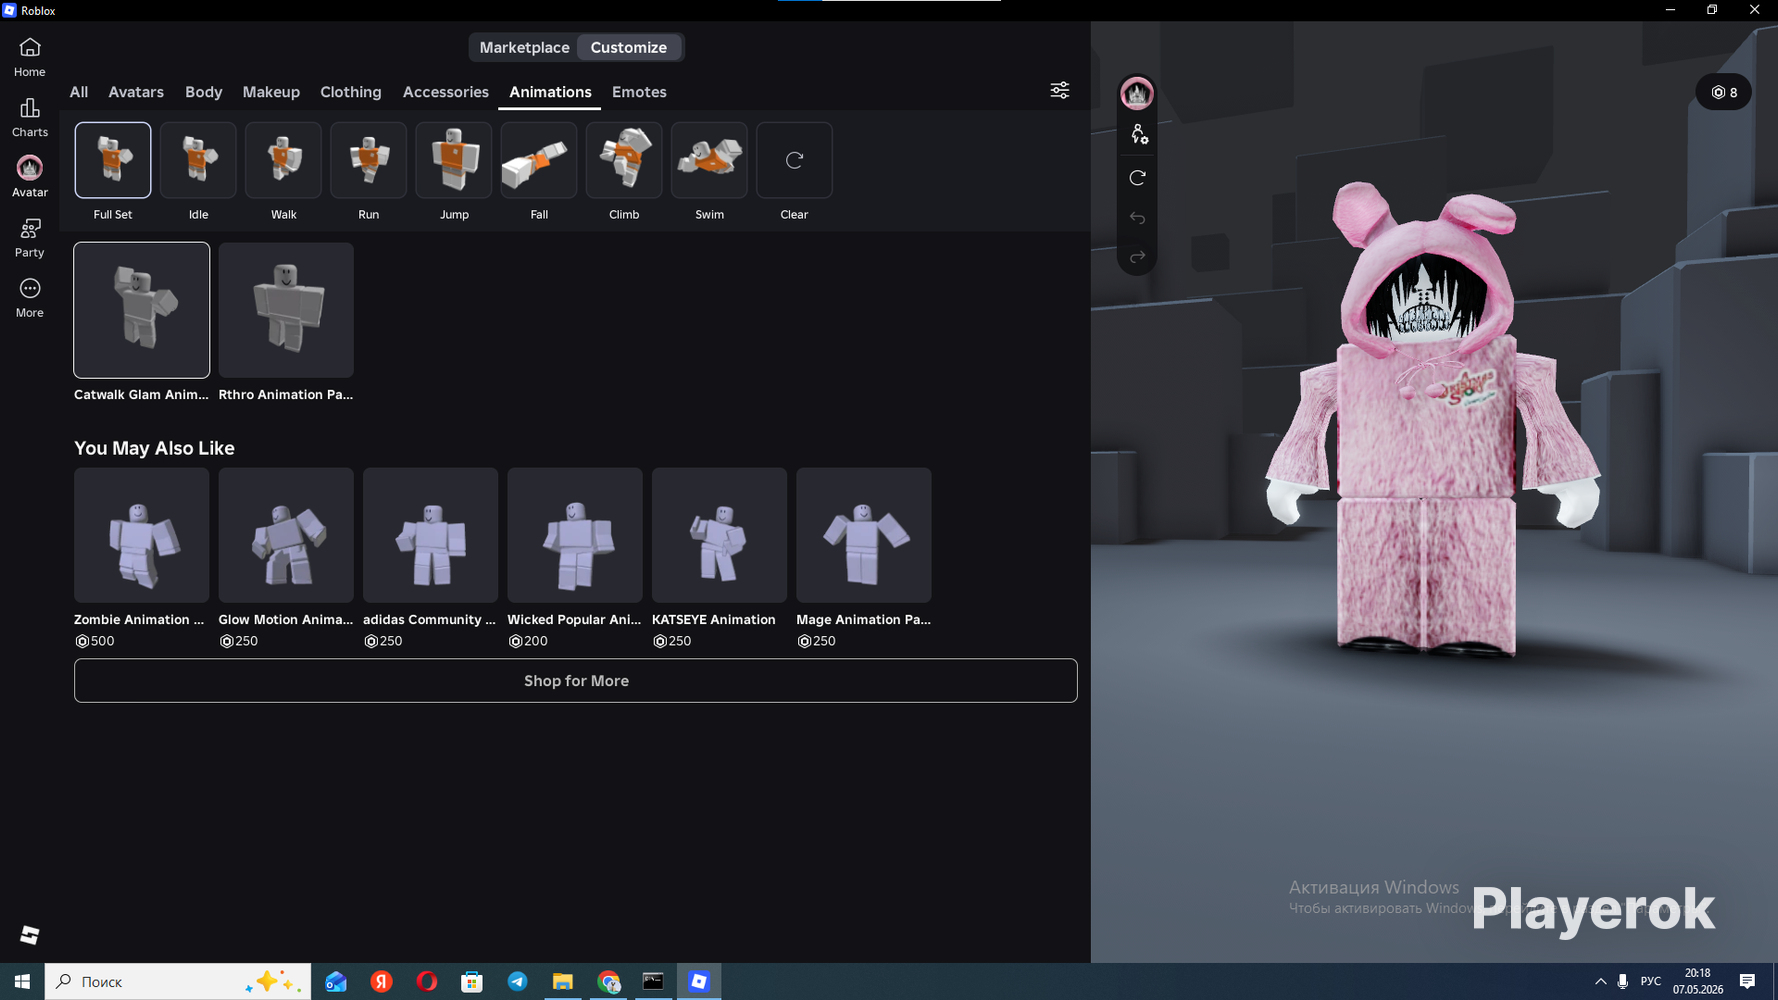Open avatar body settings icon in preview
The image size is (1778, 1000).
(x=1138, y=135)
